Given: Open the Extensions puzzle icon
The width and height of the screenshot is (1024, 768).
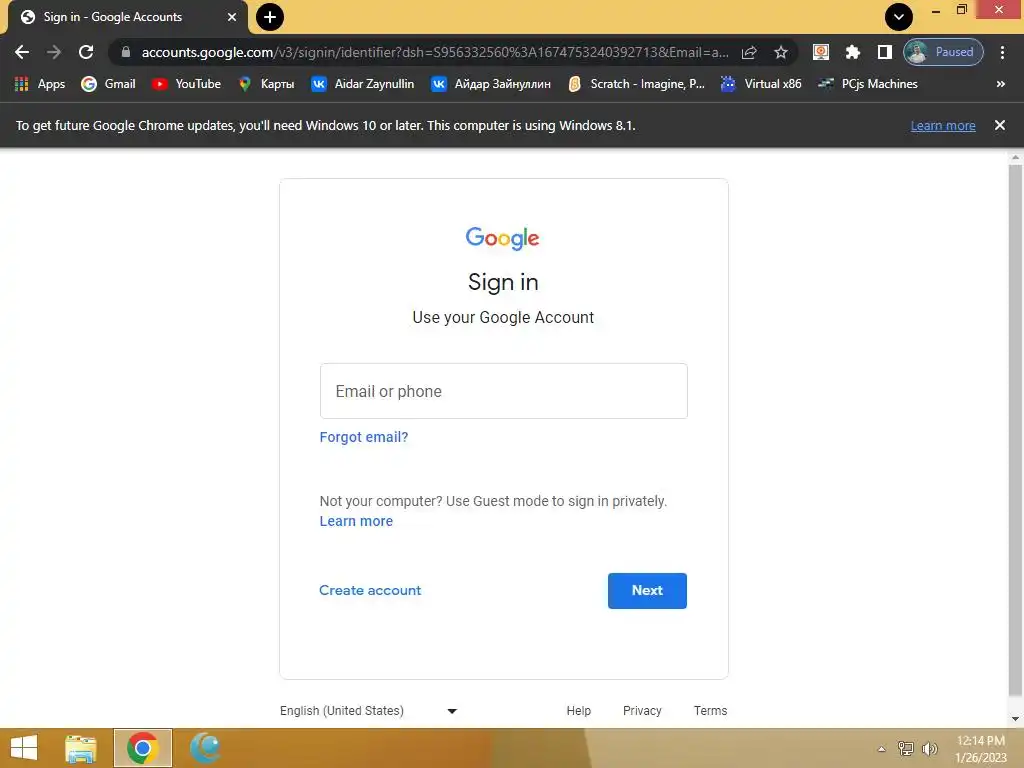Looking at the screenshot, I should [x=852, y=52].
